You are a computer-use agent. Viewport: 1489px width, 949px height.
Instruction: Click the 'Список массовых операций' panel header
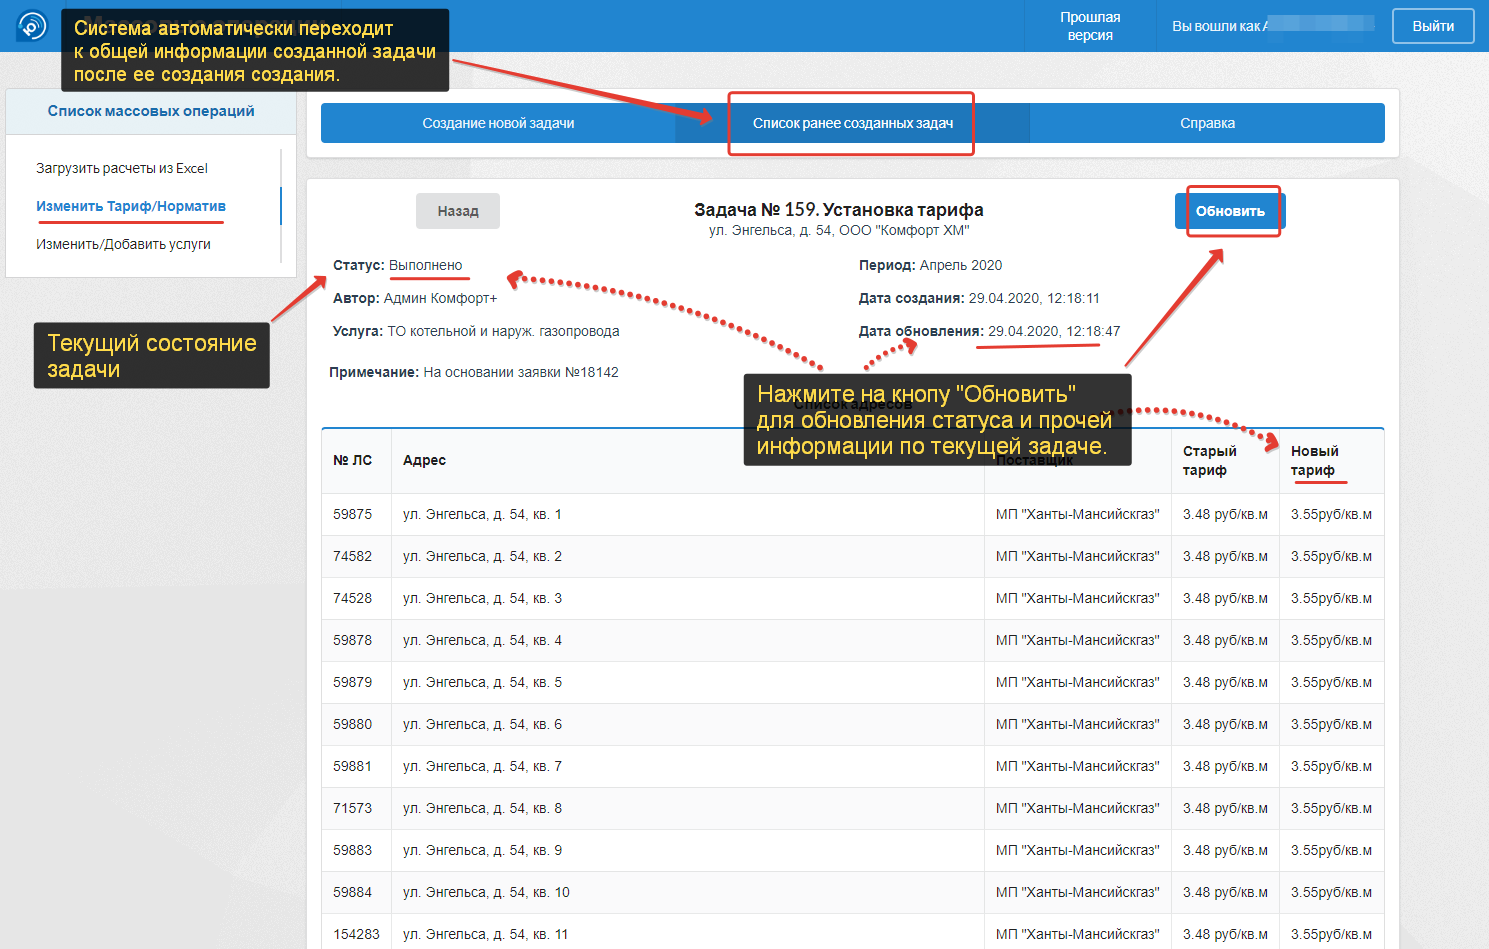point(151,111)
